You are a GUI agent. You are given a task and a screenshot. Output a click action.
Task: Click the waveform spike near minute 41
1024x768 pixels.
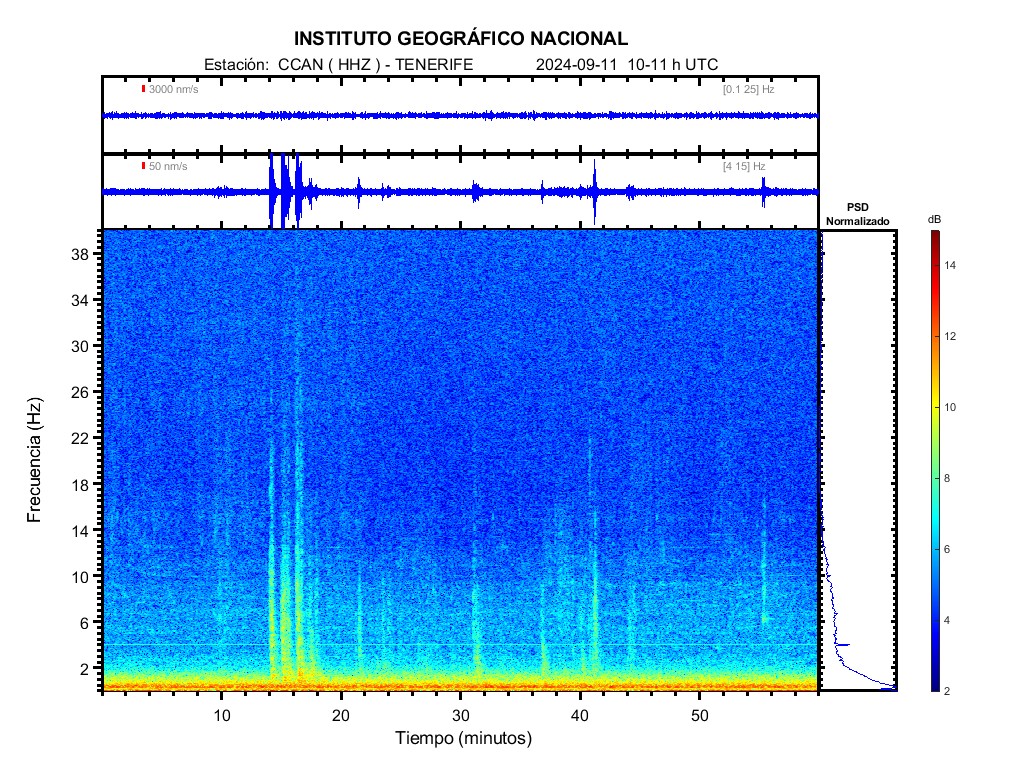coord(594,190)
